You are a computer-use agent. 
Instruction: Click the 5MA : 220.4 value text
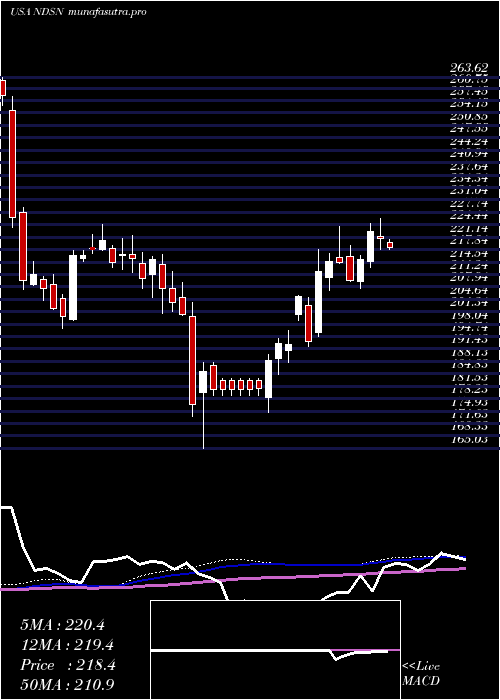coord(62,625)
